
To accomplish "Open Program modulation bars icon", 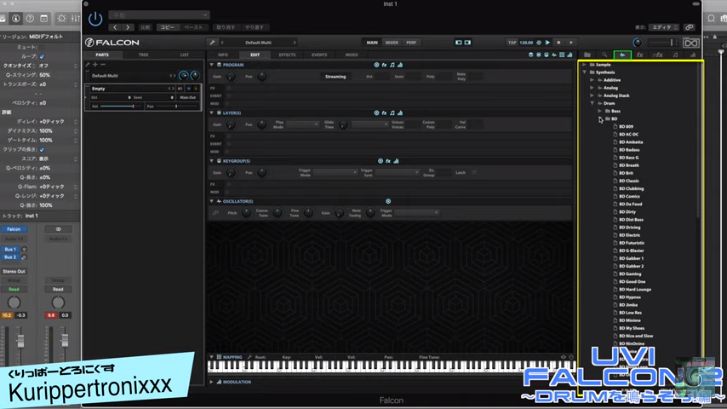I will (x=400, y=65).
